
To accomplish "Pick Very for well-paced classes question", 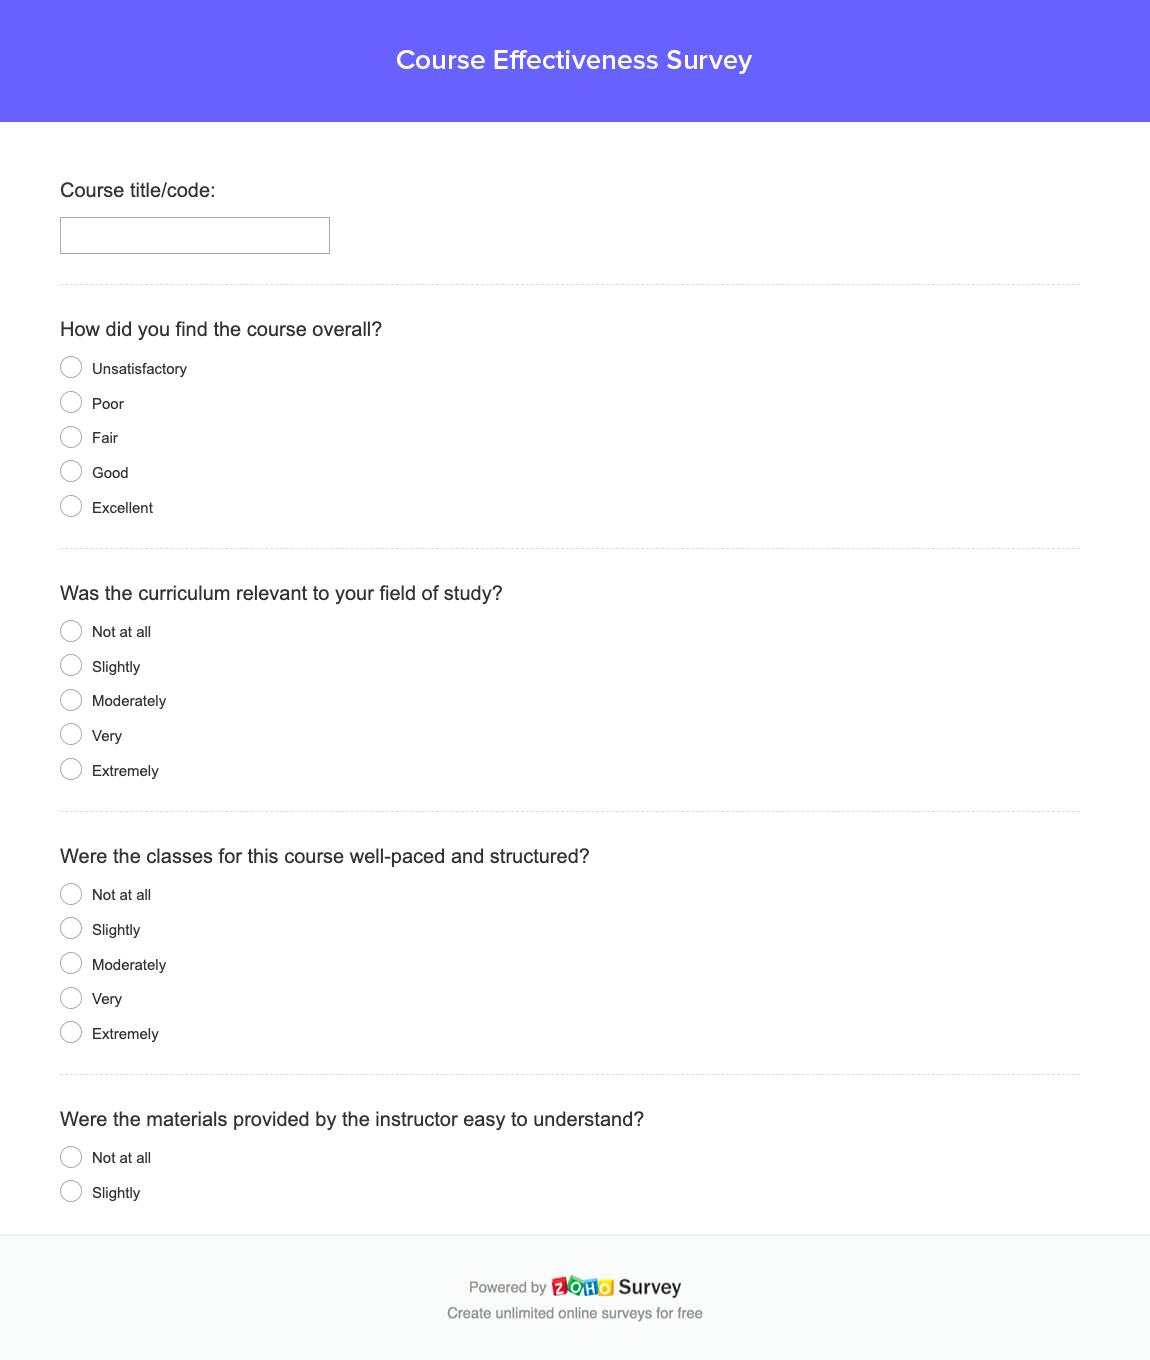I will (71, 998).
